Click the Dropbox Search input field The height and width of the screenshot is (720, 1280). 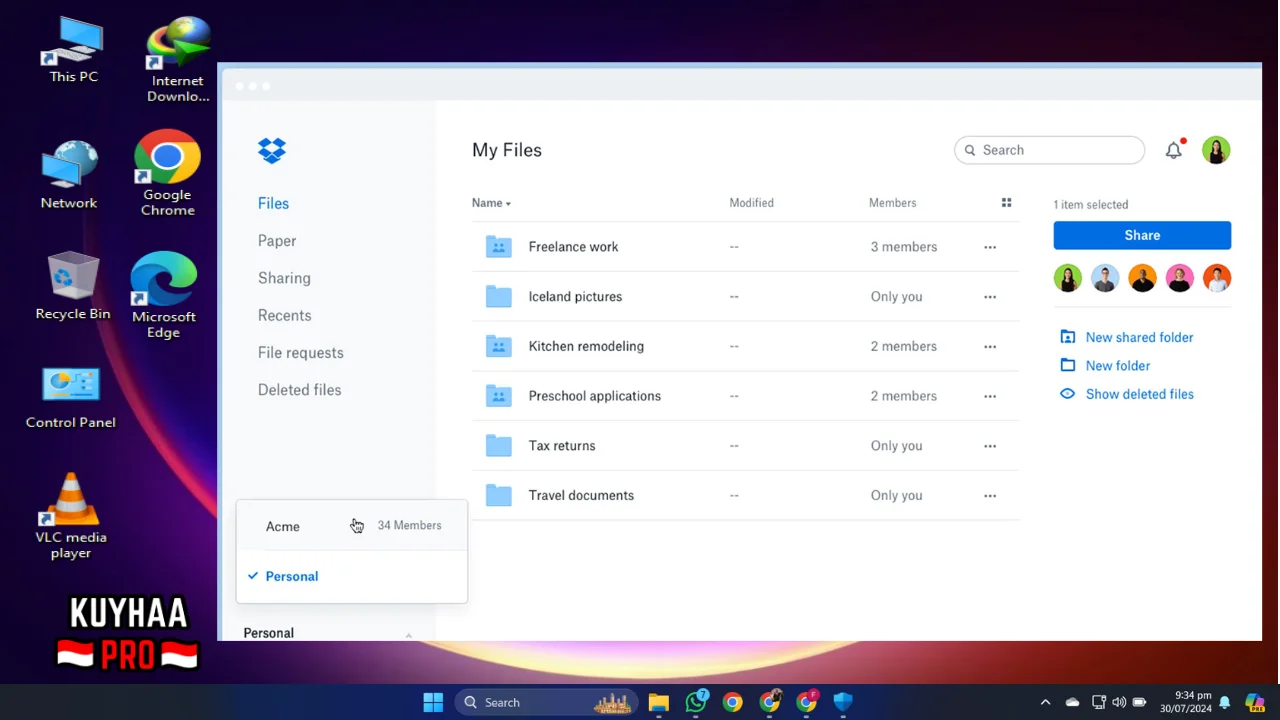tap(1049, 150)
